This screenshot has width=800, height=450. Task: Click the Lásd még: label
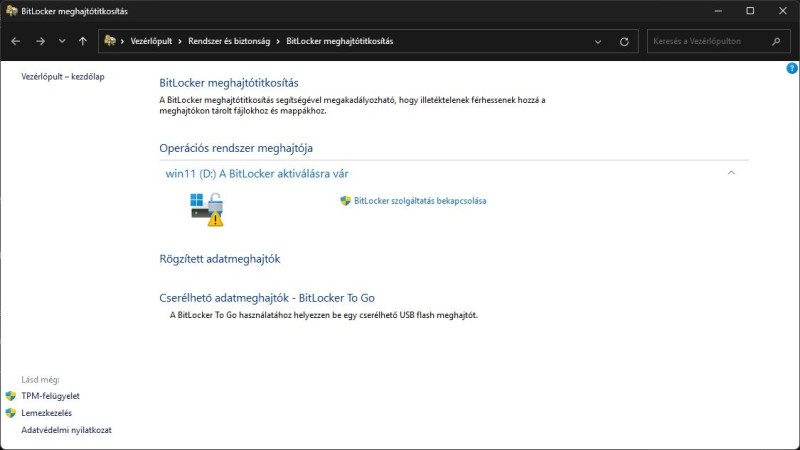tap(40, 380)
